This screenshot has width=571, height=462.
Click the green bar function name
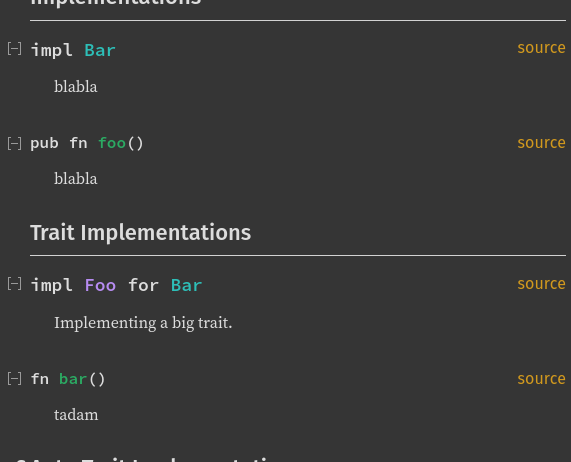click(73, 379)
